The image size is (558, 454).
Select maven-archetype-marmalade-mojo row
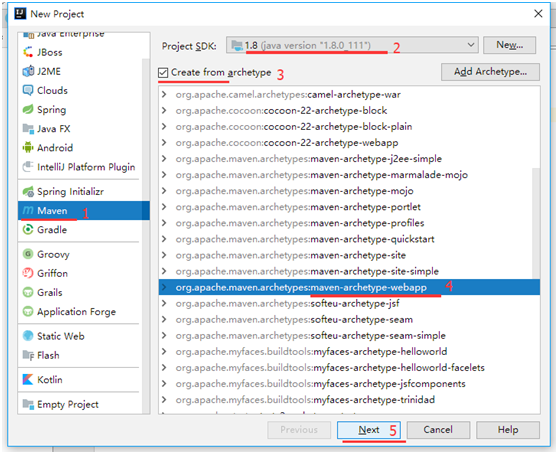pos(349,175)
